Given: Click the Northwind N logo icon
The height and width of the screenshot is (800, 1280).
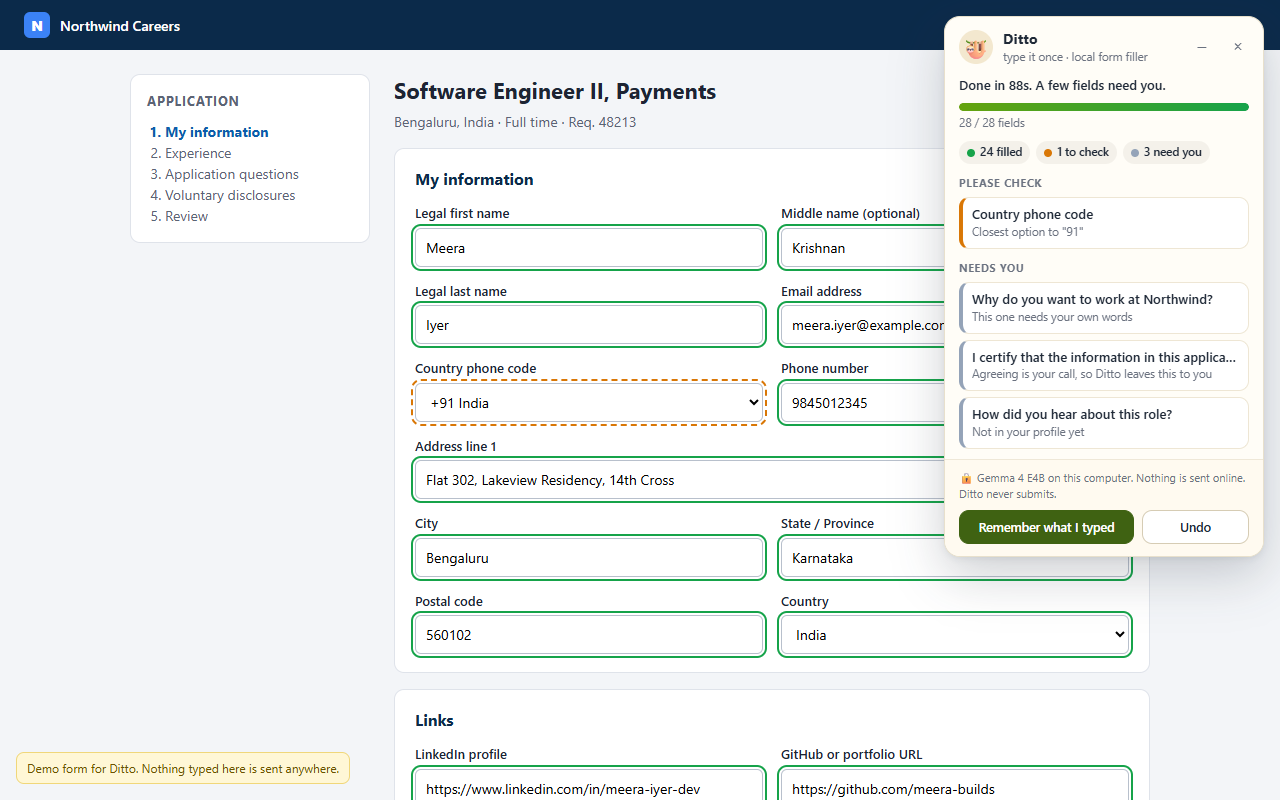Looking at the screenshot, I should click(x=37, y=25).
